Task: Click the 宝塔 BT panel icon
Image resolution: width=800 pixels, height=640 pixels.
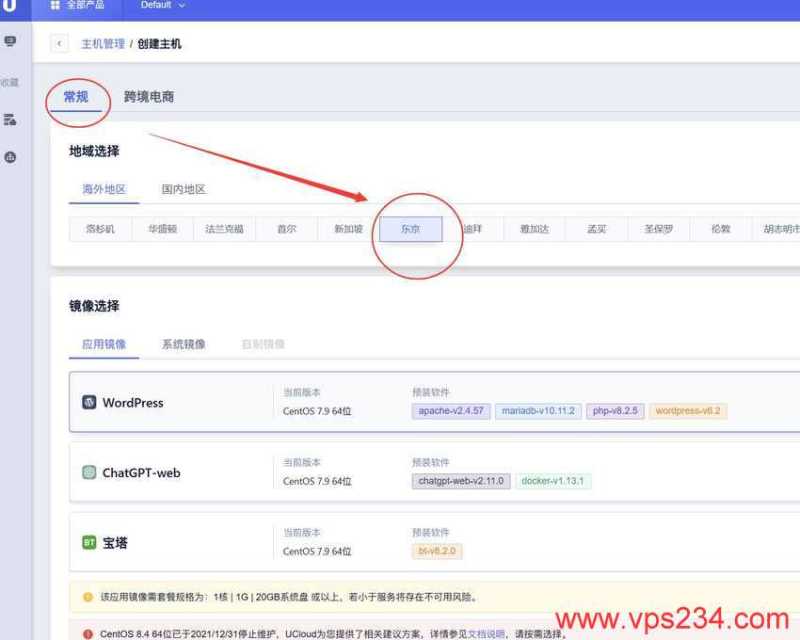Action: coord(90,541)
